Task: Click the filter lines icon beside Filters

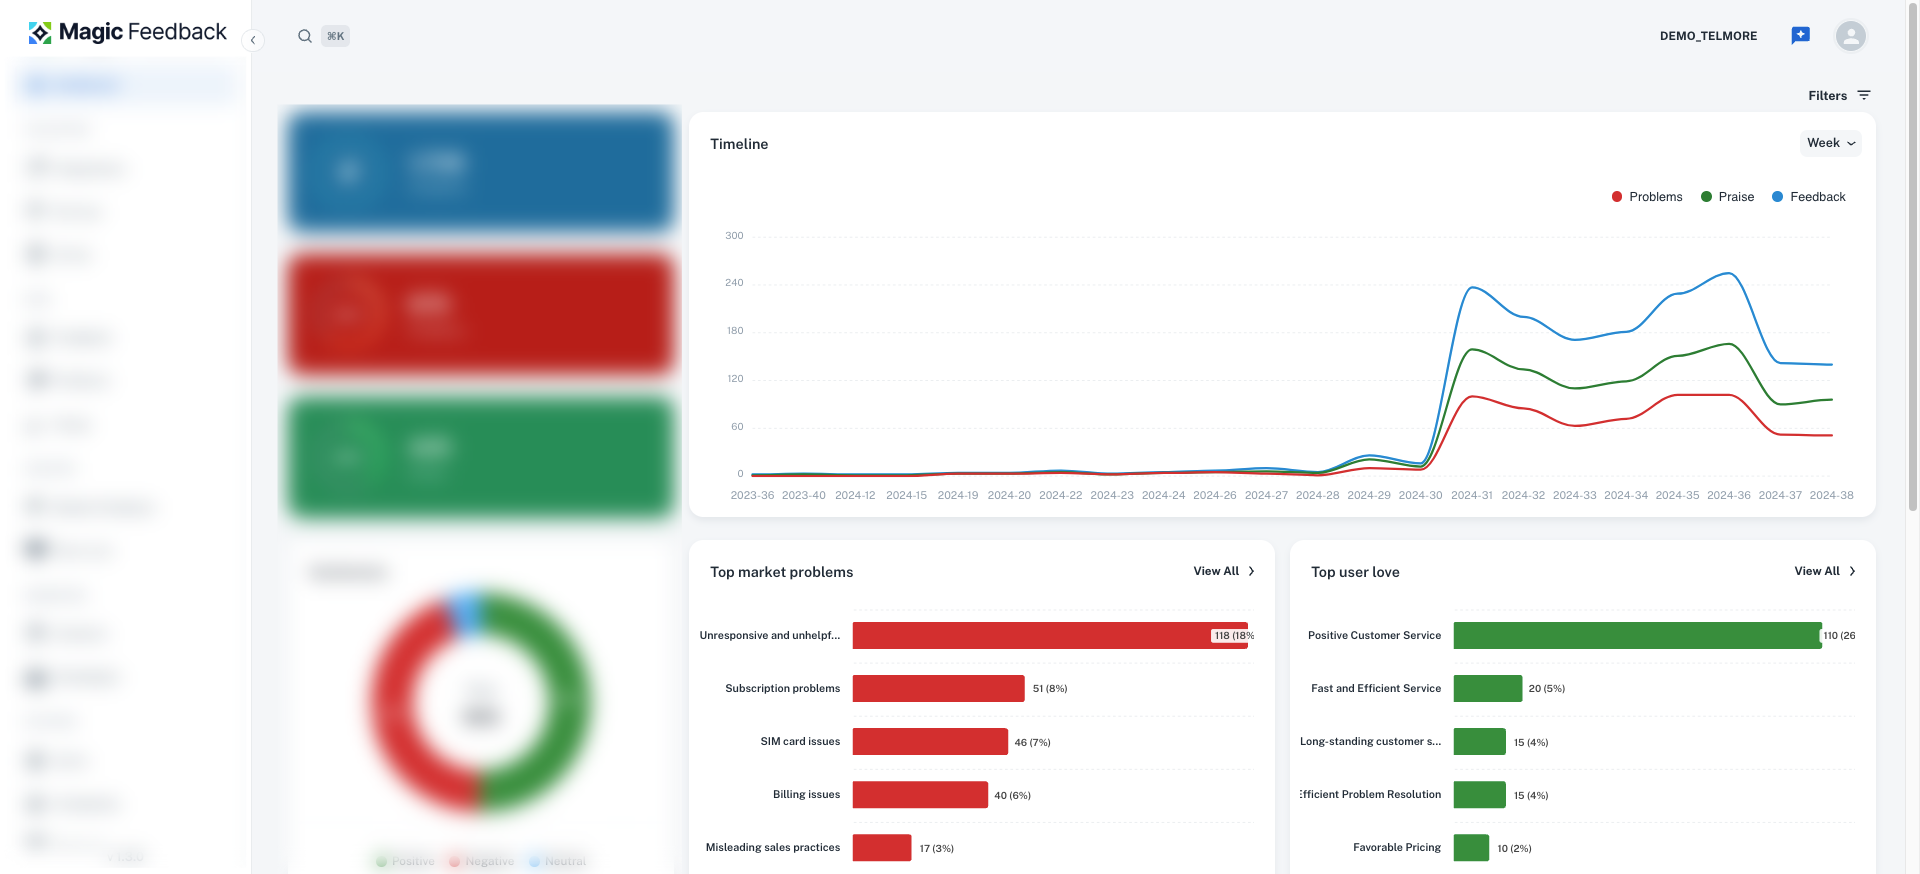Action: point(1864,95)
